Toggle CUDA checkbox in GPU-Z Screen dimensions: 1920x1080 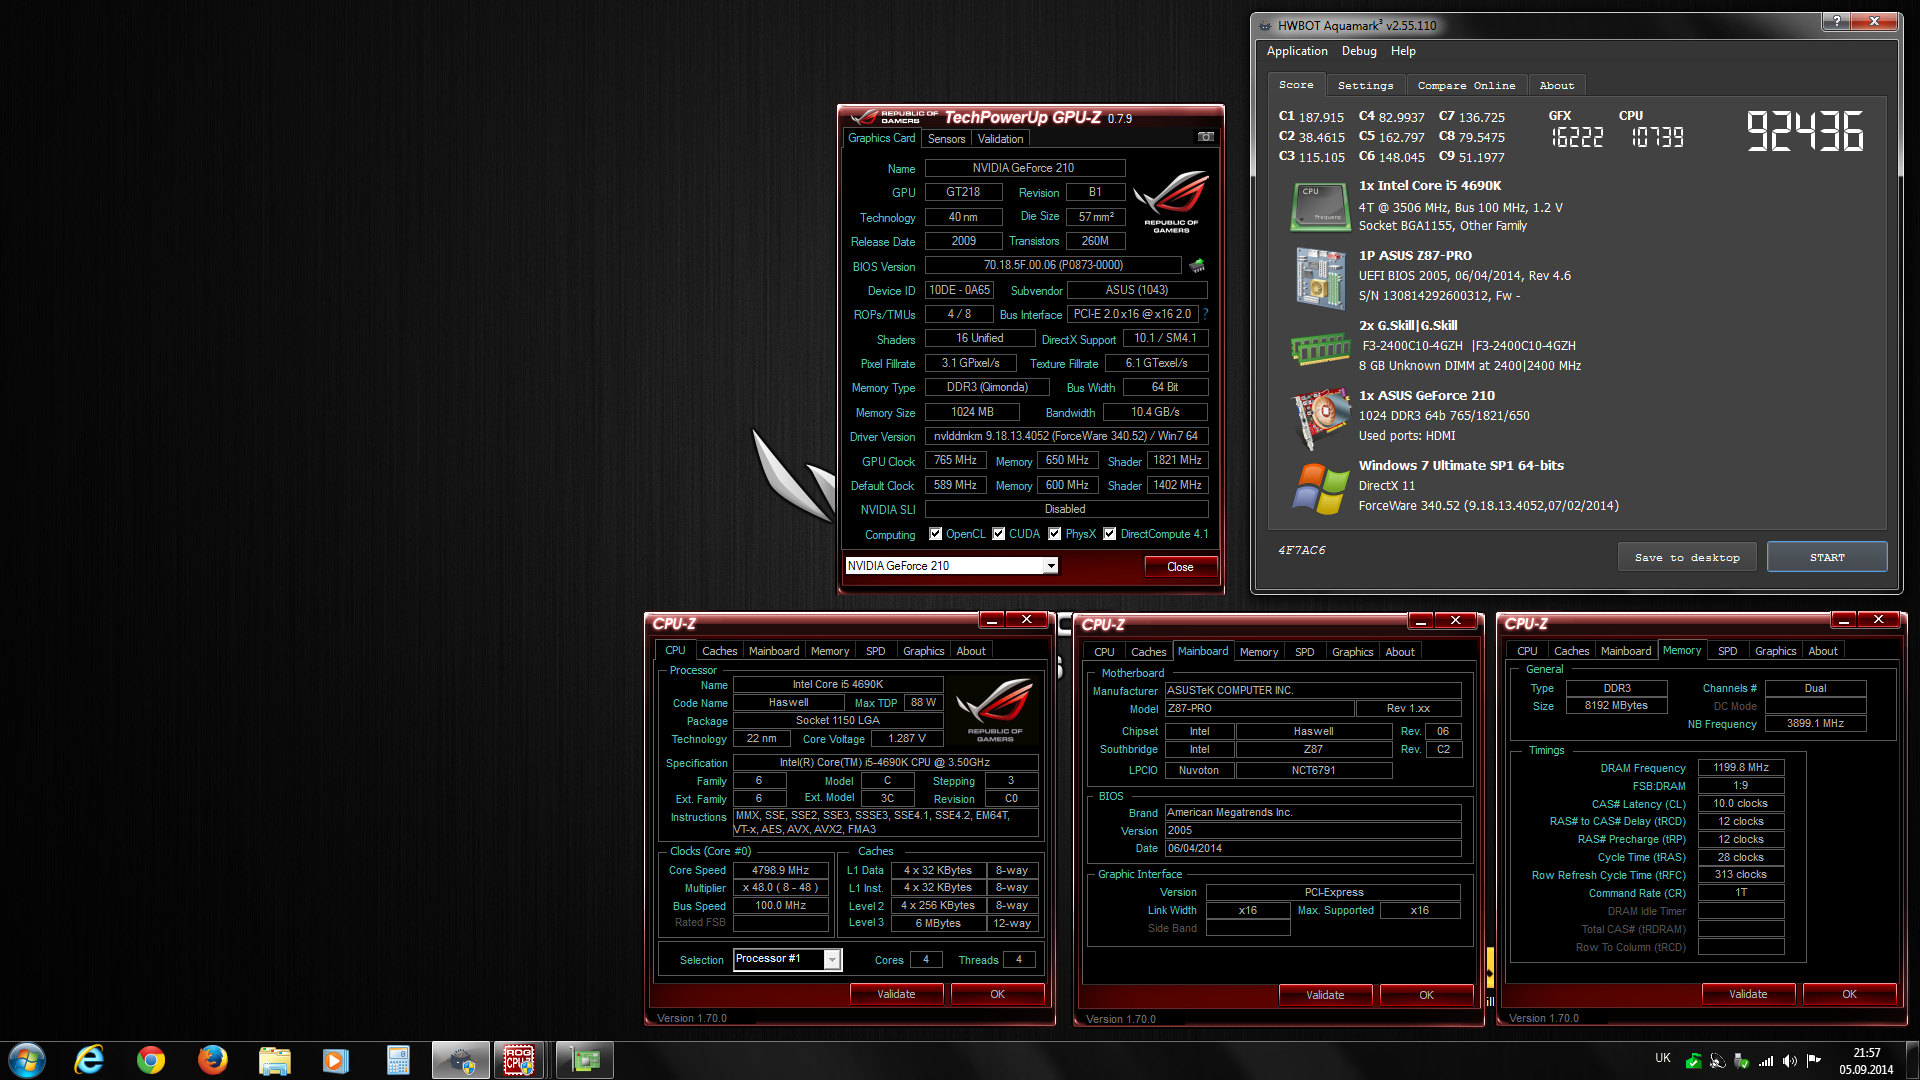(998, 534)
